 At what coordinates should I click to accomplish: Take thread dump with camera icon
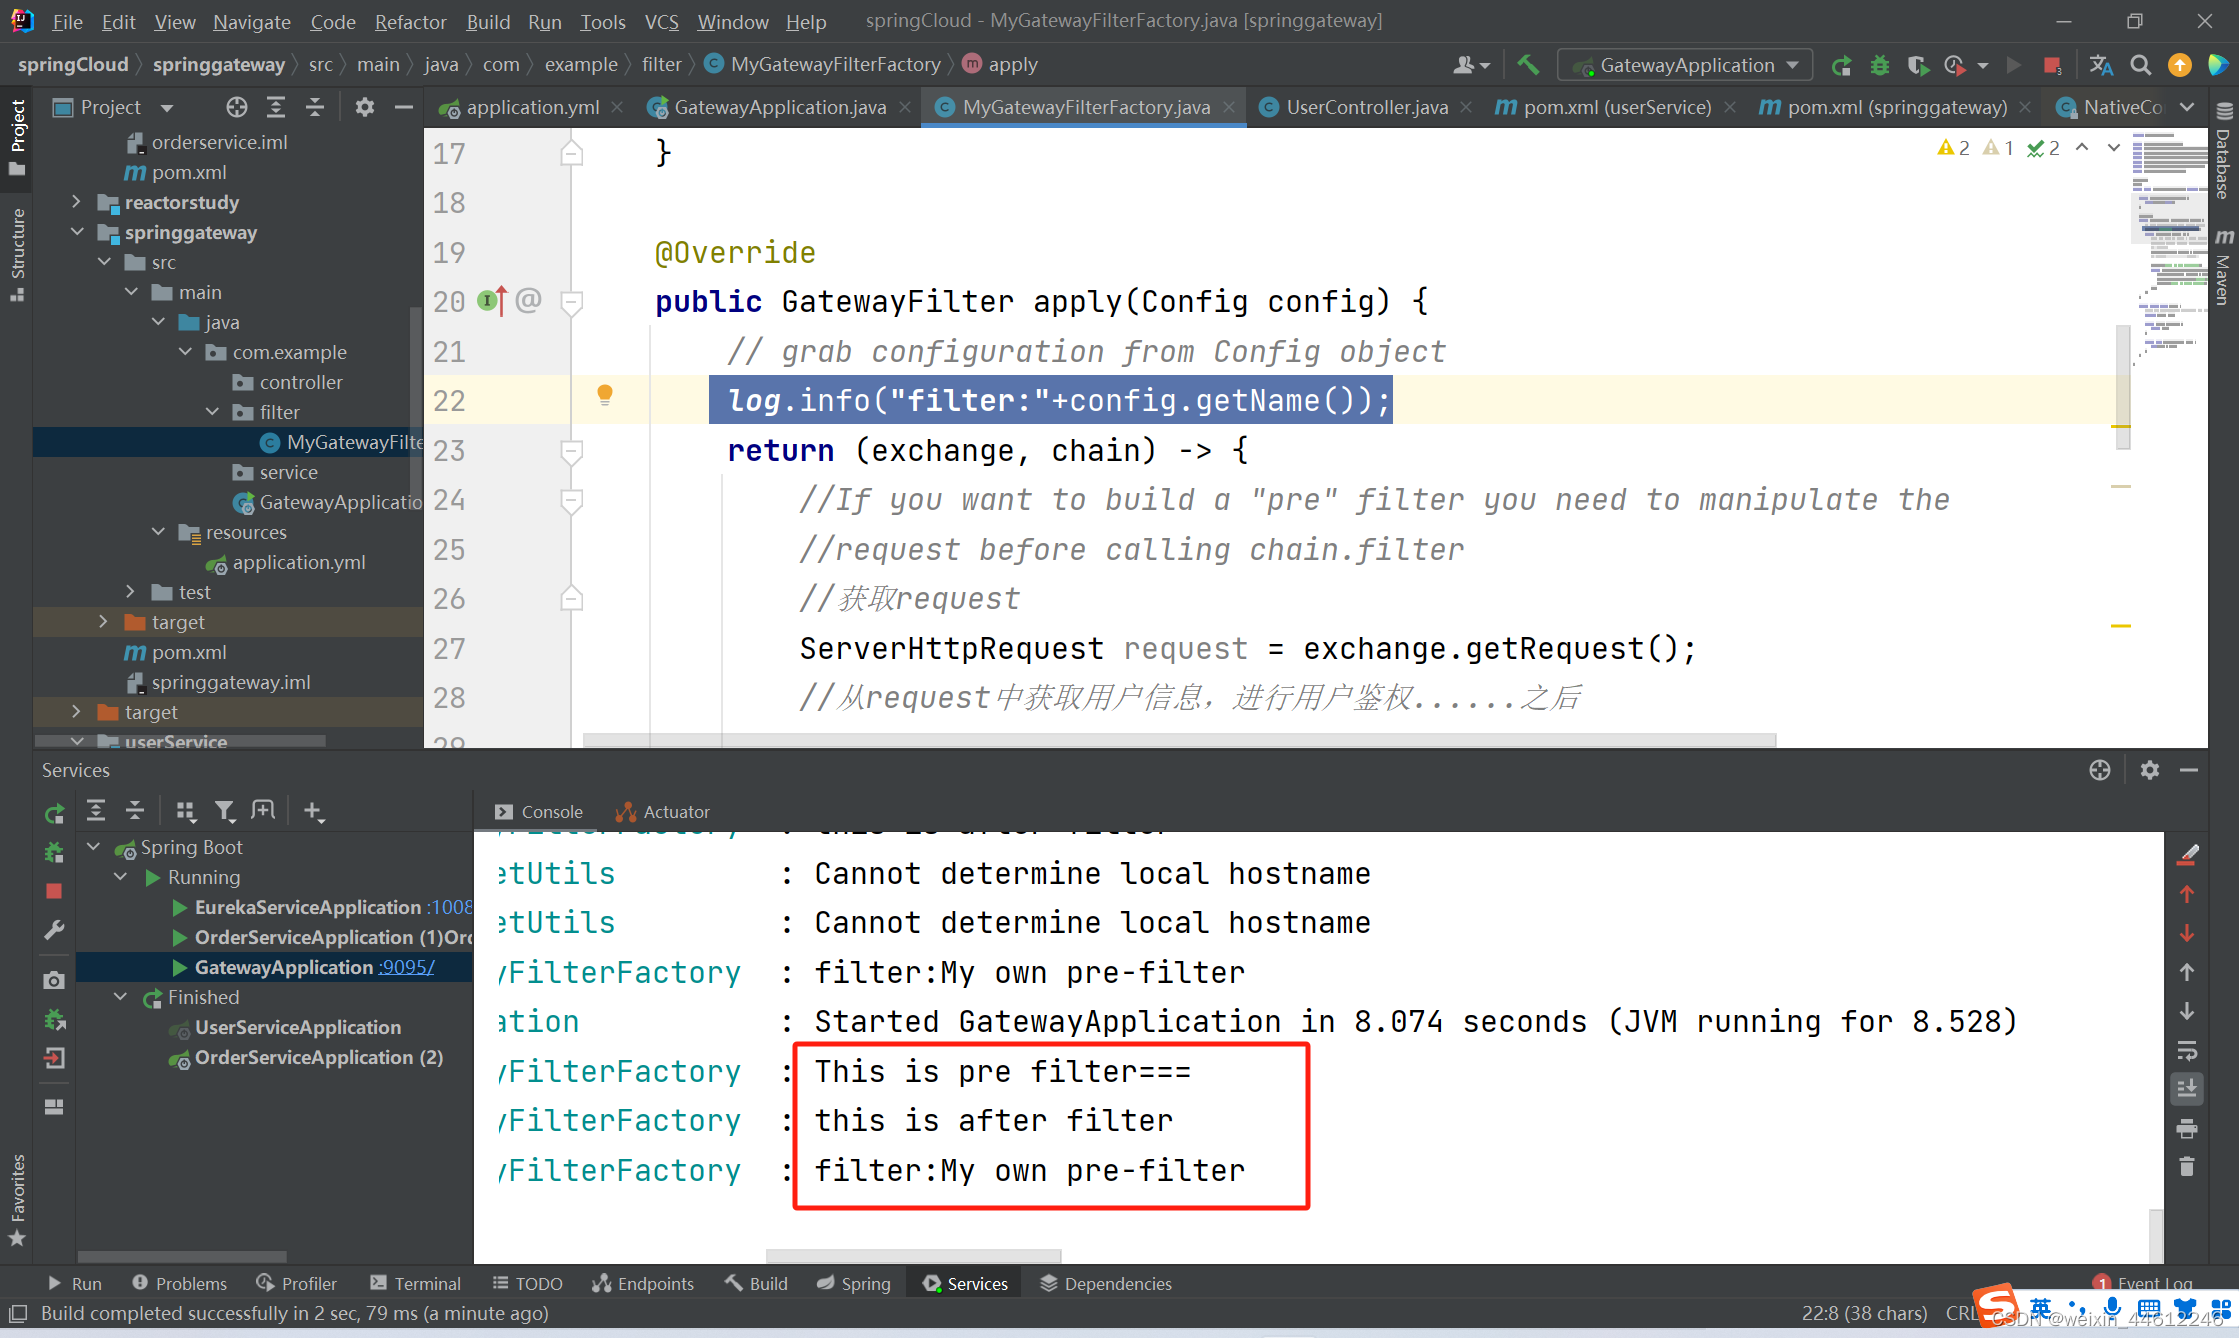click(x=54, y=980)
